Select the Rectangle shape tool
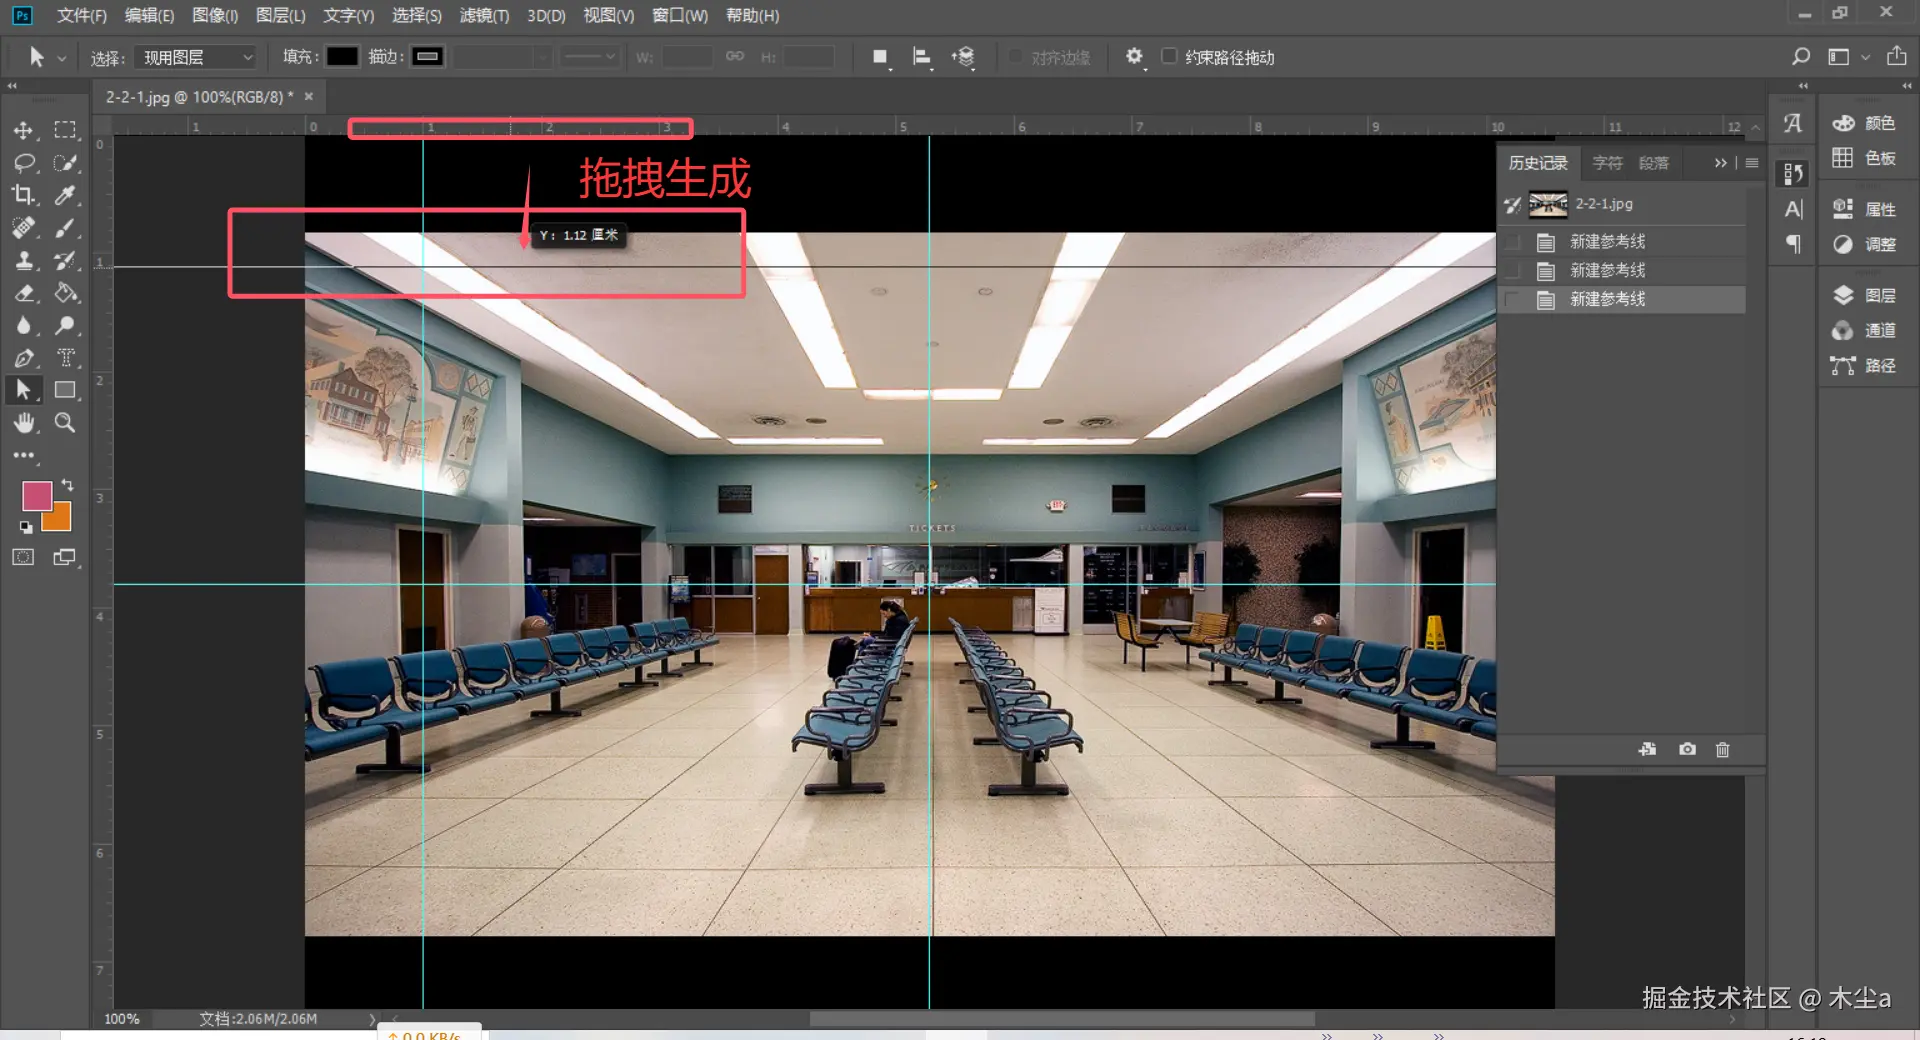This screenshot has height=1040, width=1920. click(x=65, y=390)
